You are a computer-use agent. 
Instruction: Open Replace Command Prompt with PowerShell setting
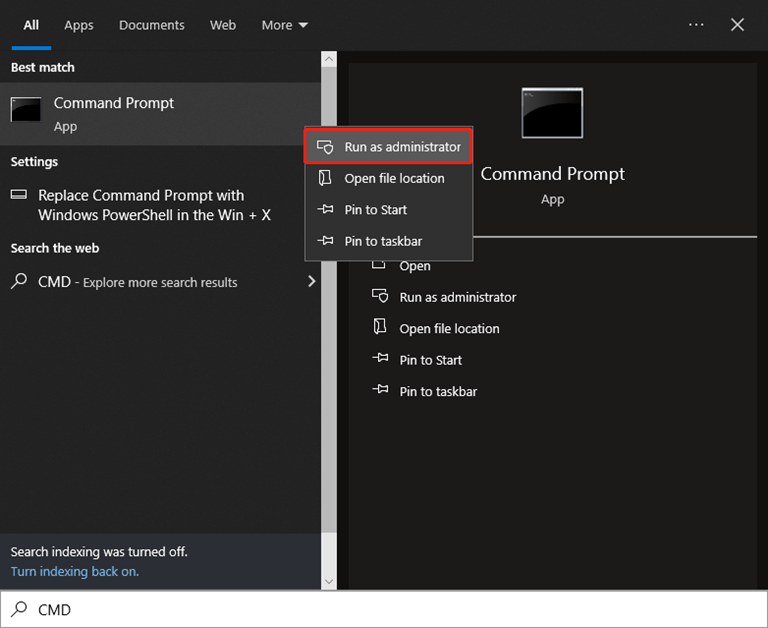(x=161, y=205)
